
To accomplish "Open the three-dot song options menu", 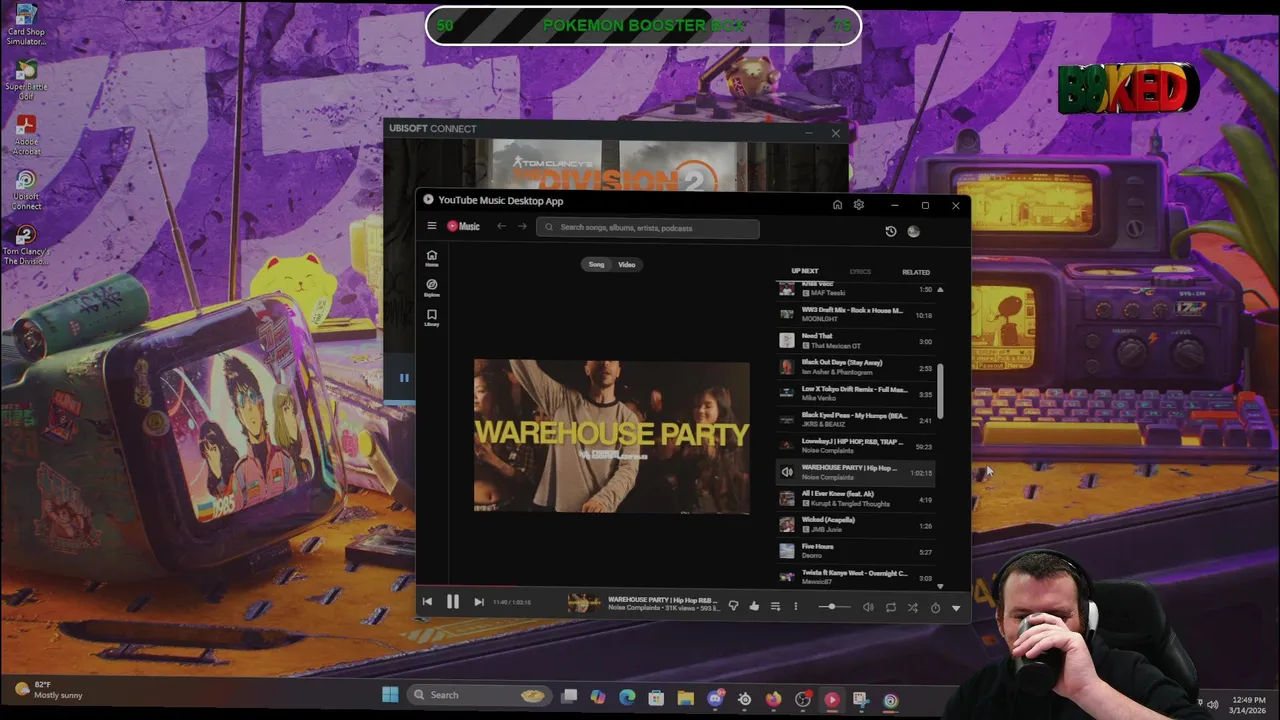I will [x=796, y=606].
